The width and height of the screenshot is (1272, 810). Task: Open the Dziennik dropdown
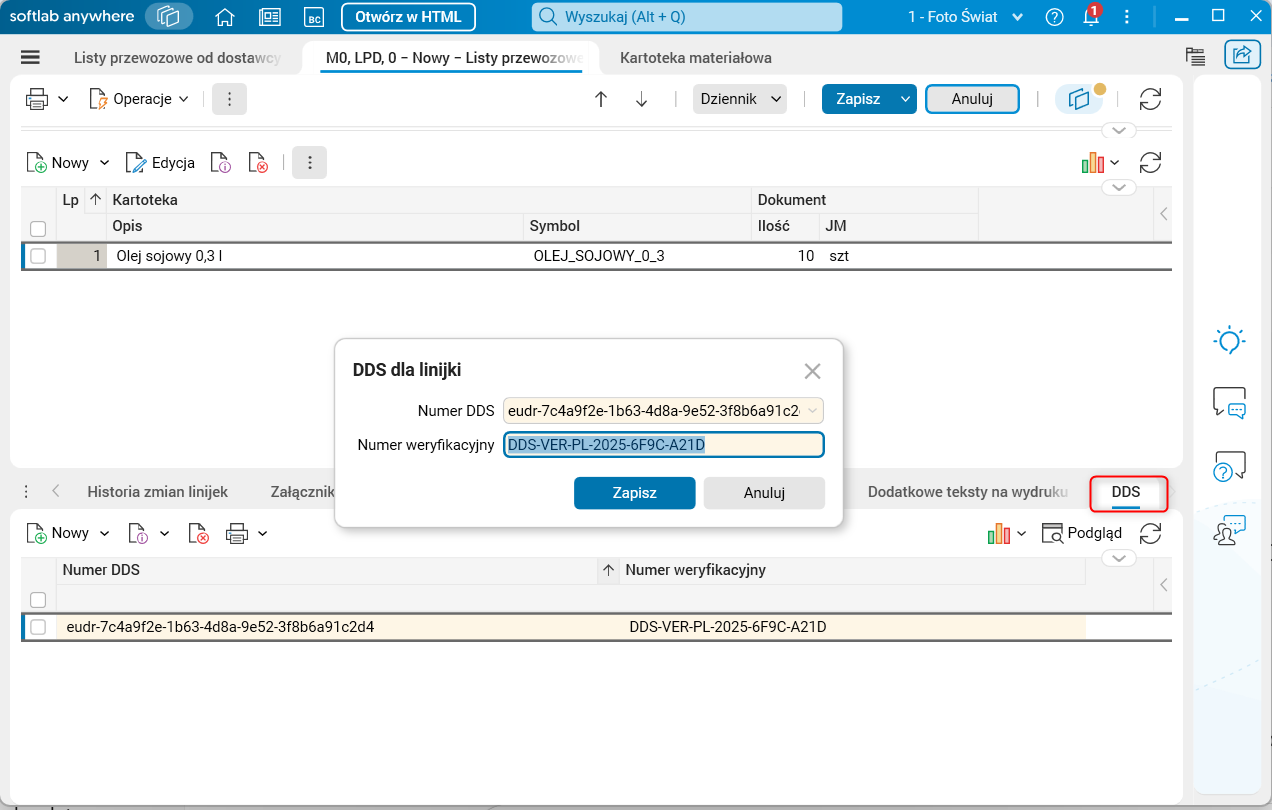pyautogui.click(x=740, y=99)
